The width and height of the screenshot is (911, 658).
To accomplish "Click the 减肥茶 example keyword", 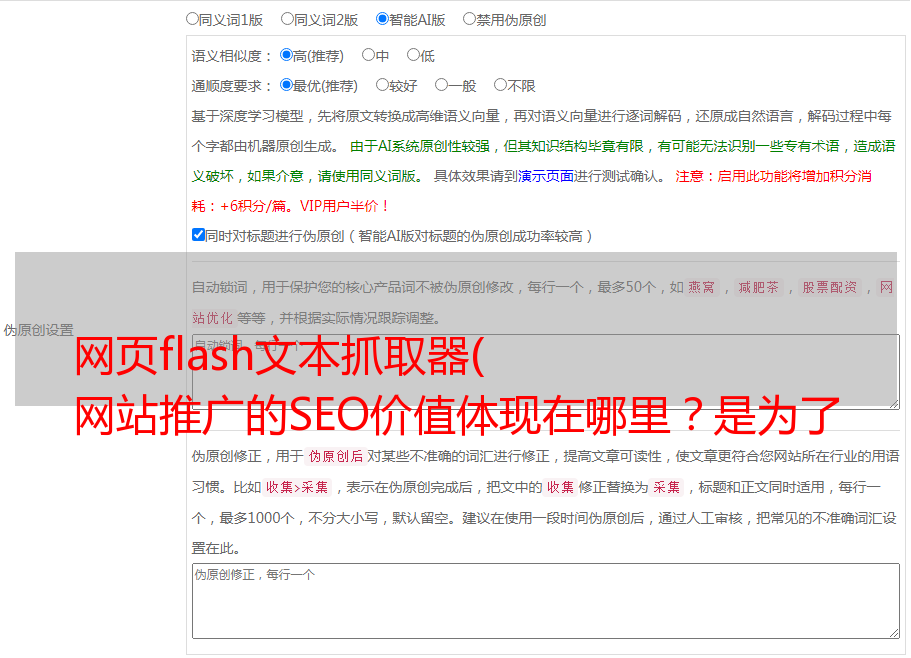I will coord(758,287).
